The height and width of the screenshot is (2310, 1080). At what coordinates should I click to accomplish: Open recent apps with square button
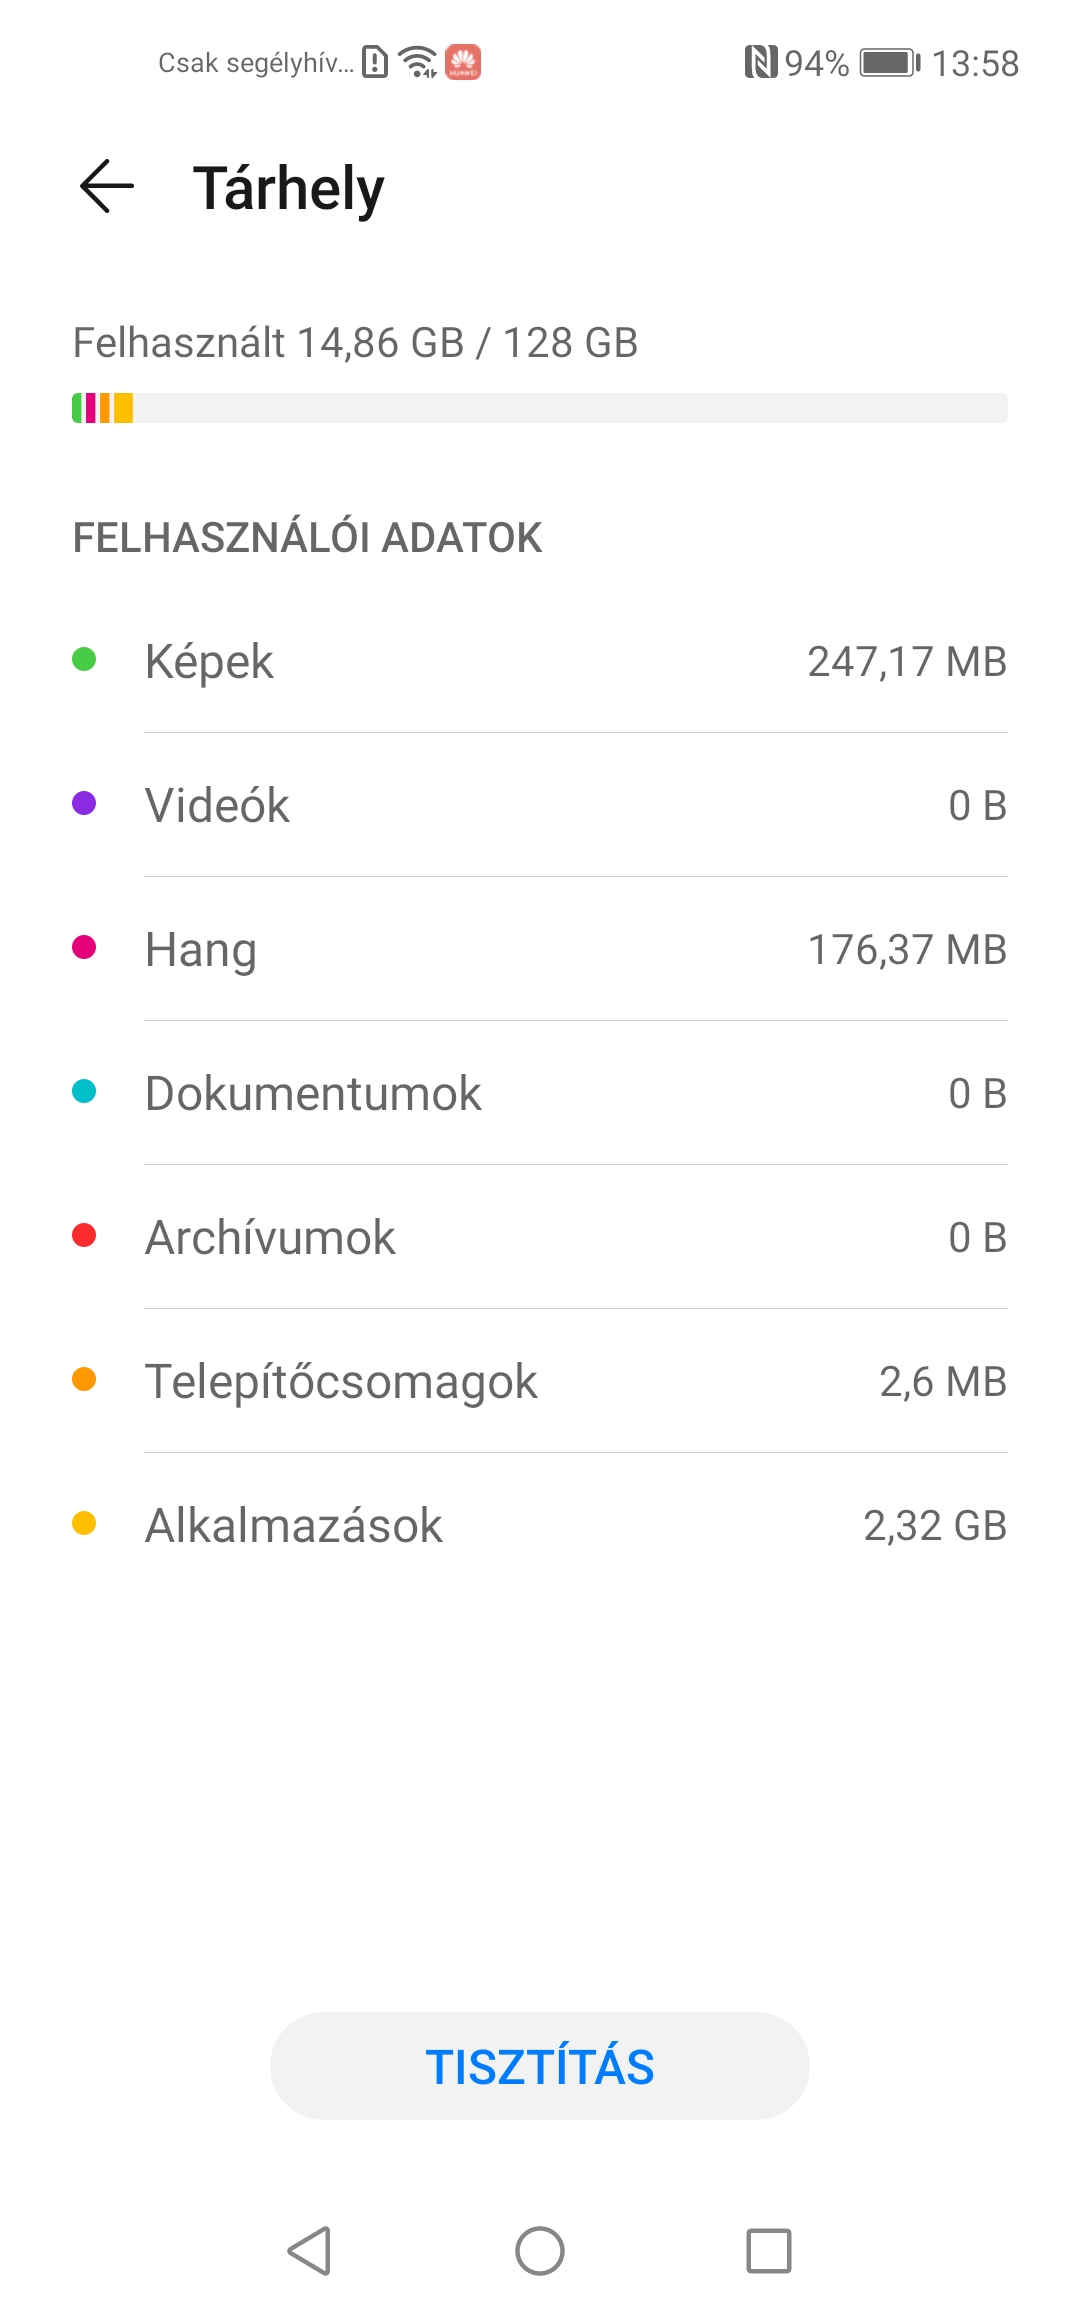[x=768, y=2251]
